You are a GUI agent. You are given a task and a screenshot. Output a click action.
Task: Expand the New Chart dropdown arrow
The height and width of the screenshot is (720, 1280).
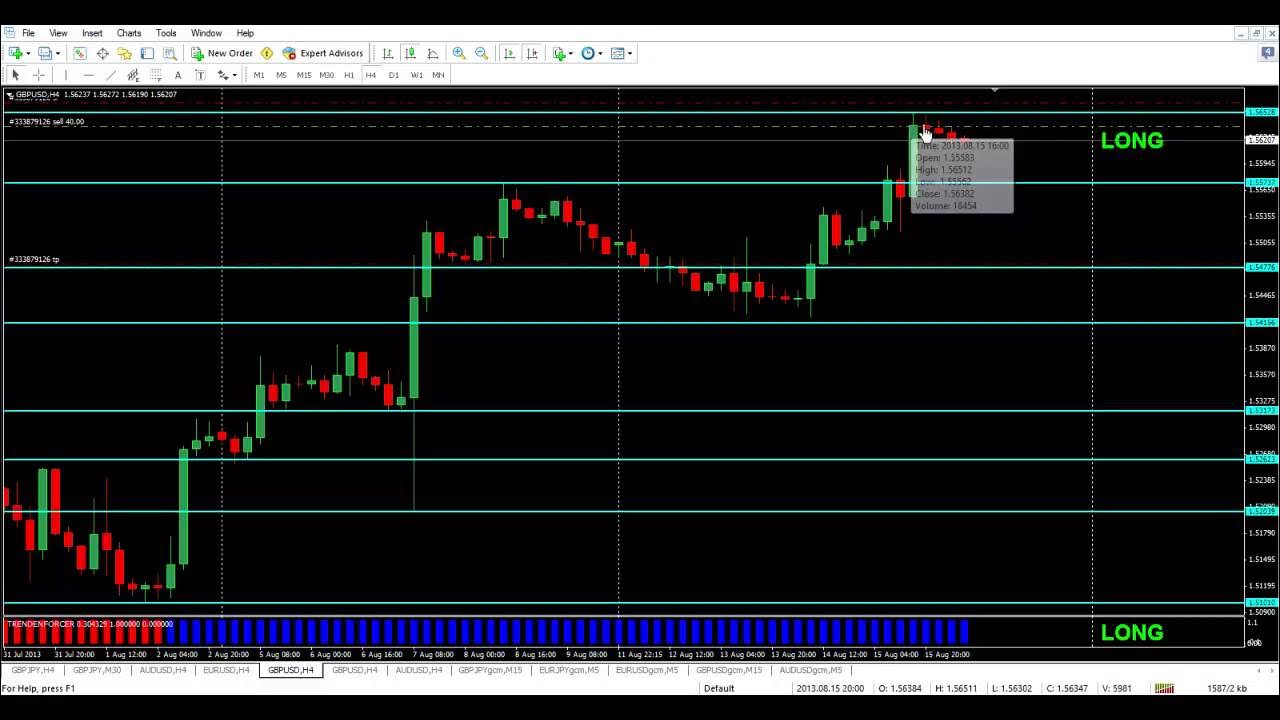click(28, 53)
